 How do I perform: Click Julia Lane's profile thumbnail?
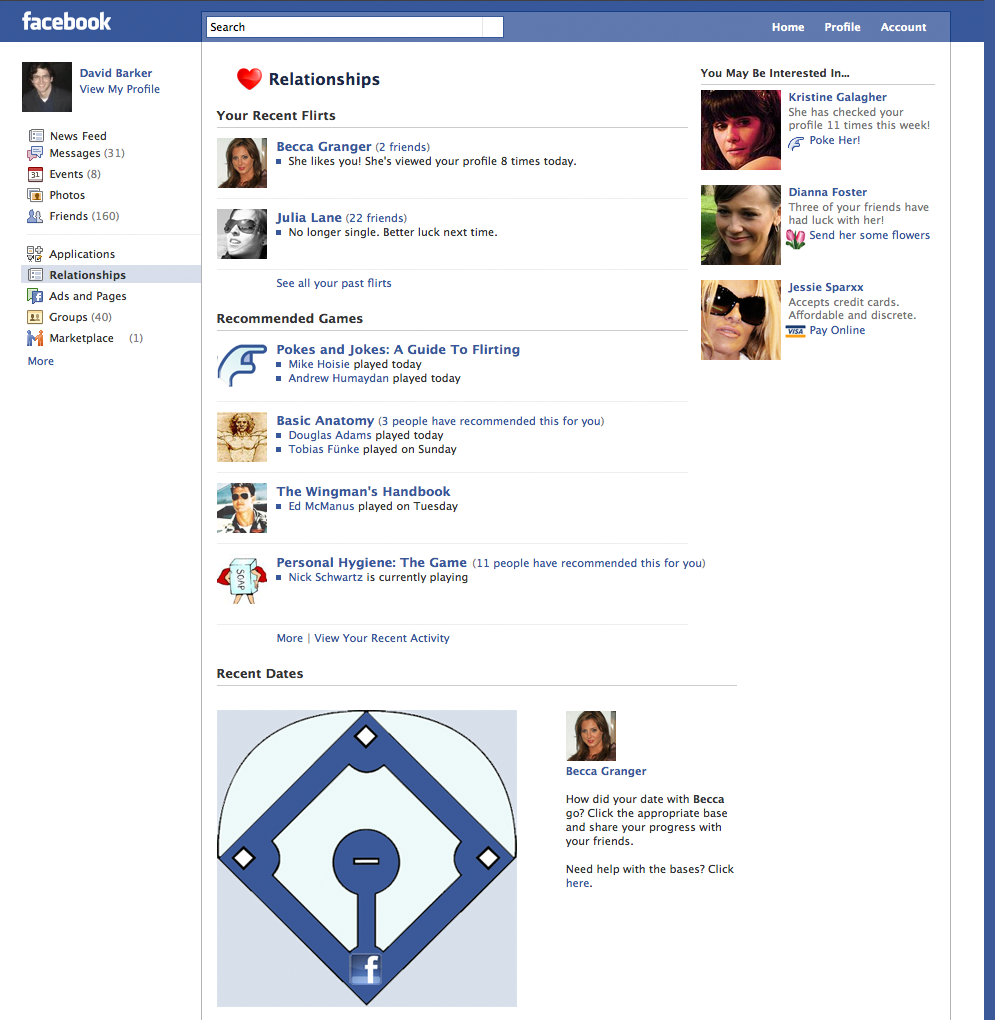coord(242,234)
